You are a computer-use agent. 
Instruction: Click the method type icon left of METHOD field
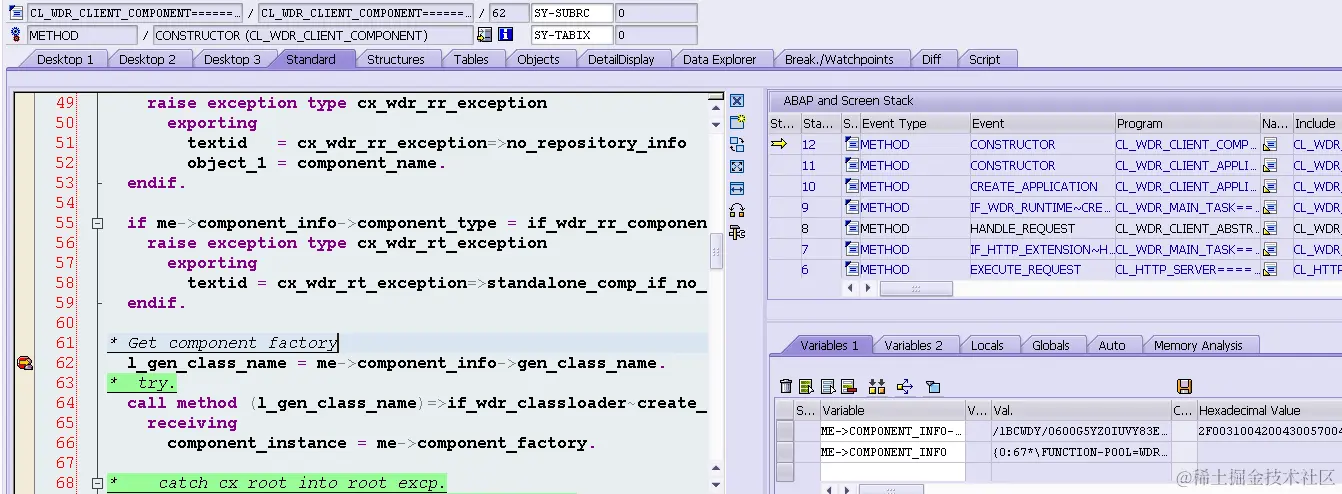point(15,35)
